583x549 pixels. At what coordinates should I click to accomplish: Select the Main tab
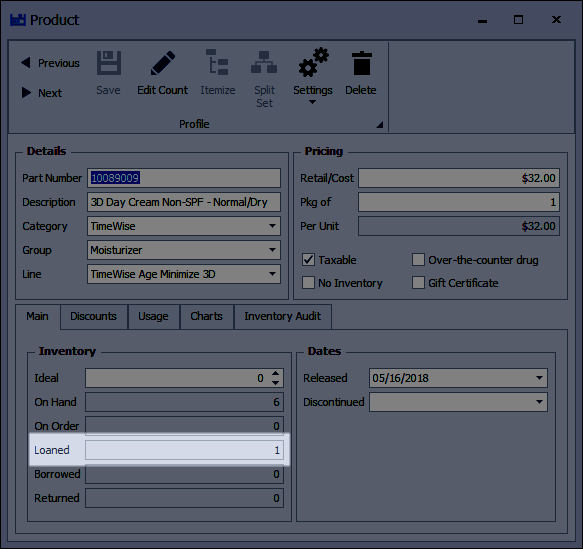(38, 316)
